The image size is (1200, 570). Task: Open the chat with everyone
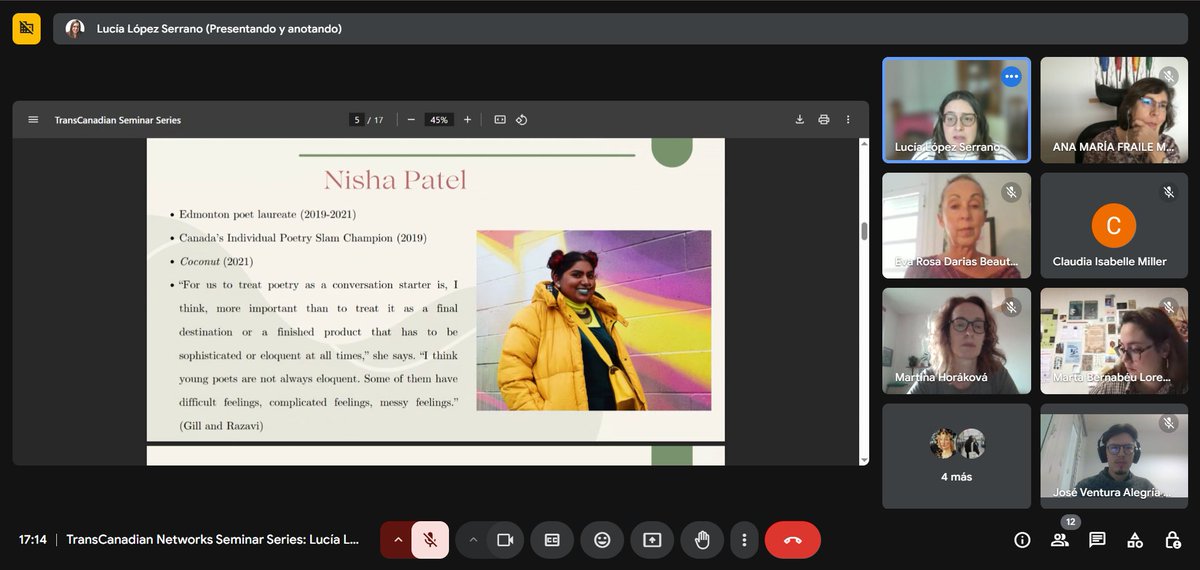pos(1097,540)
